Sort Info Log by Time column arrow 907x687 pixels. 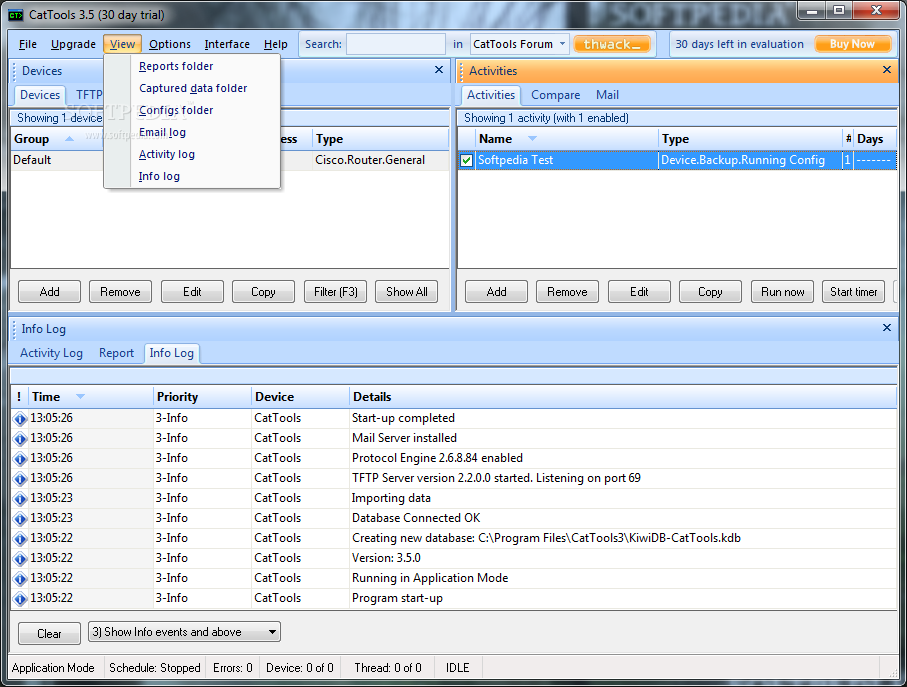(80, 397)
